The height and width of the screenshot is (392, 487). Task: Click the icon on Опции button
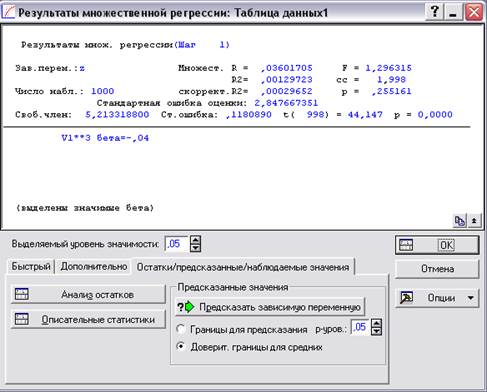[x=406, y=298]
